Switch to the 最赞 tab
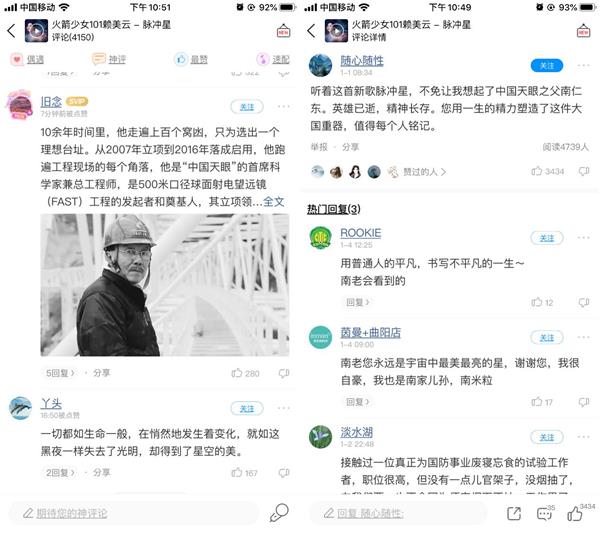This screenshot has width=600, height=533. (191, 59)
